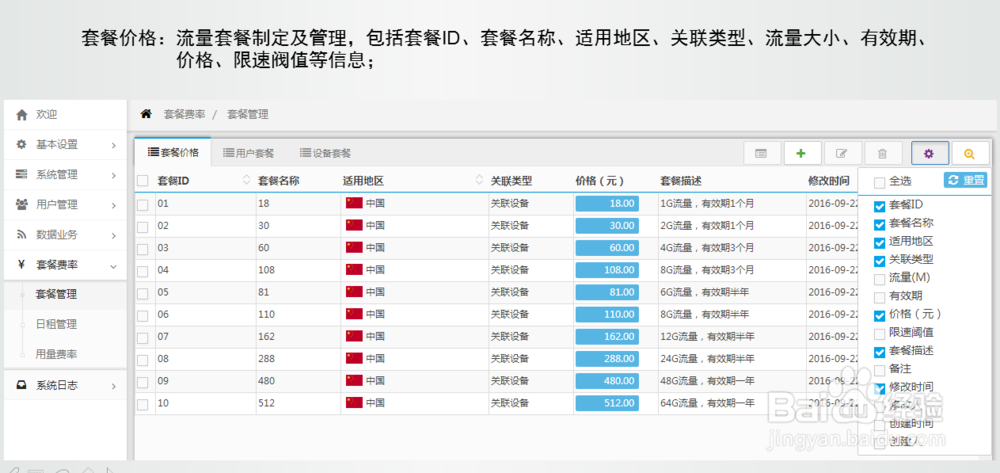The width and height of the screenshot is (1000, 473).
Task: Click the 288.00 price bar
Action: 607,359
